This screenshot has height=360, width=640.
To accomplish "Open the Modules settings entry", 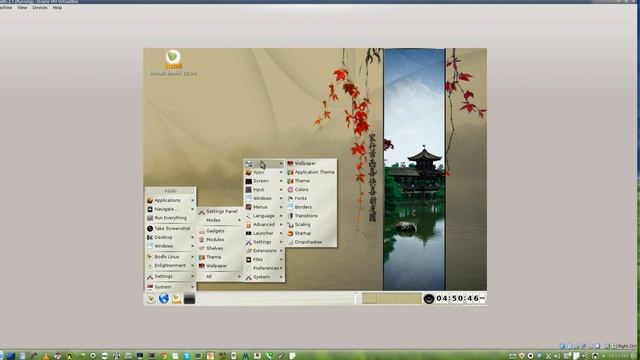I will pos(220,240).
